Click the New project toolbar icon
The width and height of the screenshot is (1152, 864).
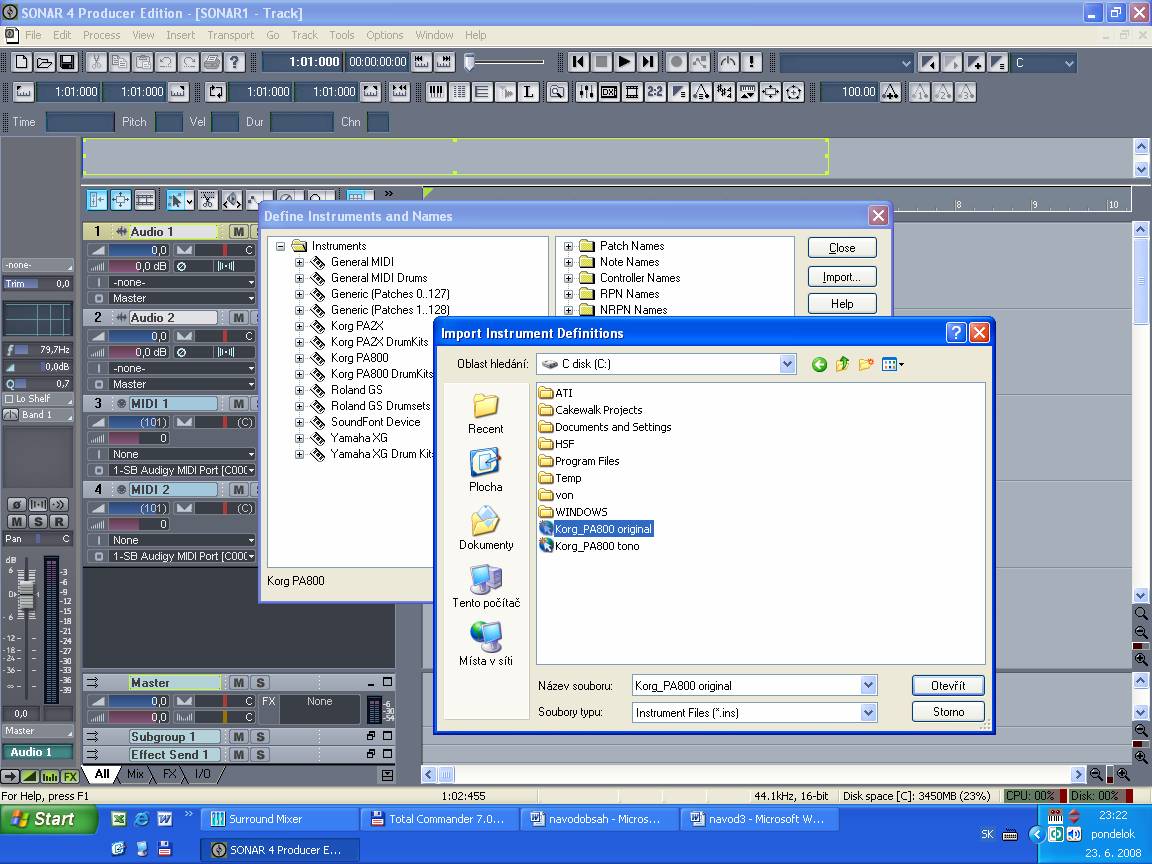[22, 62]
